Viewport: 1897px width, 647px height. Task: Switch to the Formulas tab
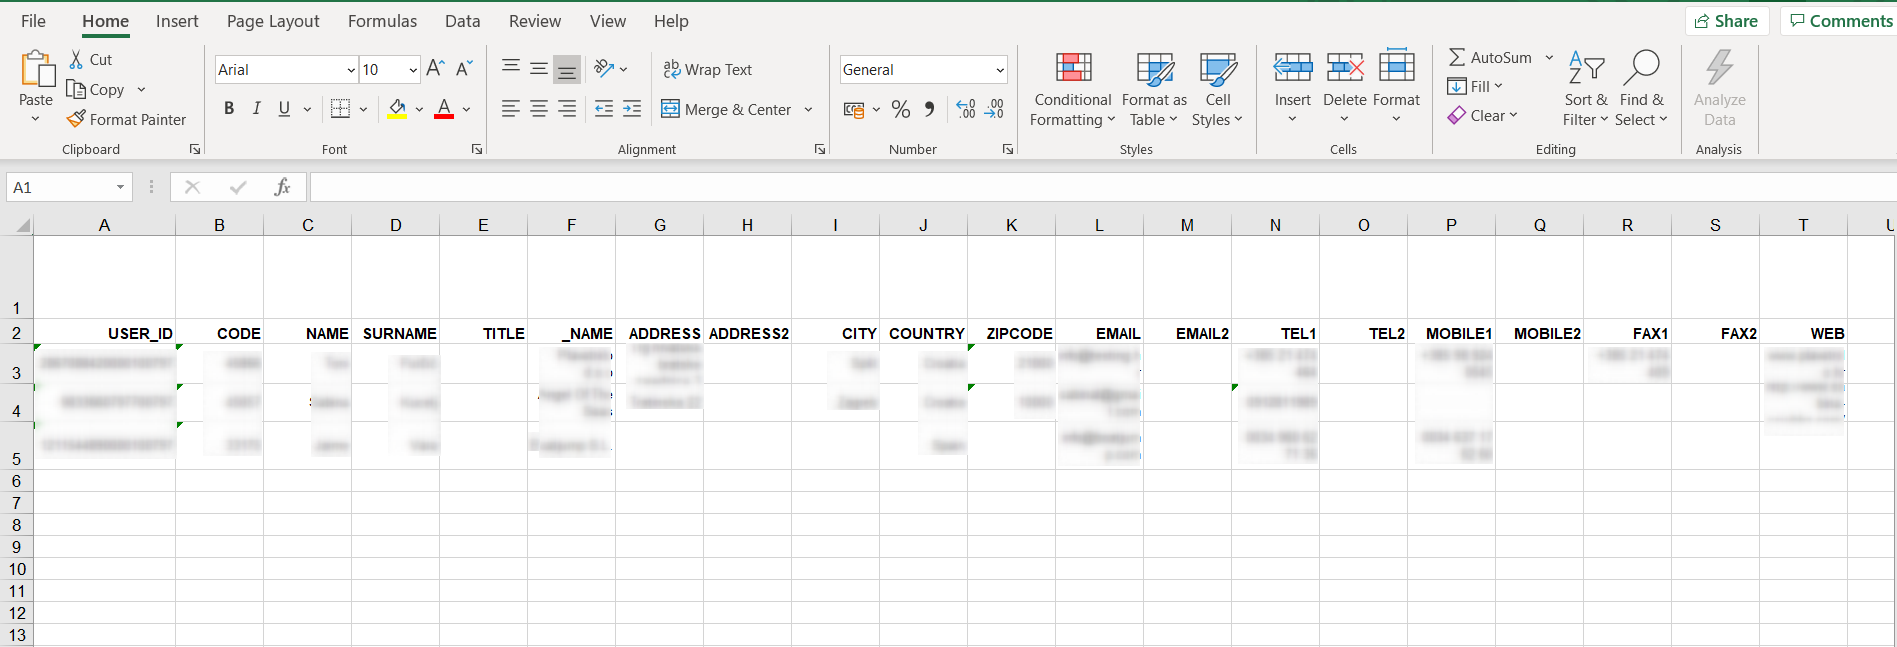pyautogui.click(x=382, y=21)
